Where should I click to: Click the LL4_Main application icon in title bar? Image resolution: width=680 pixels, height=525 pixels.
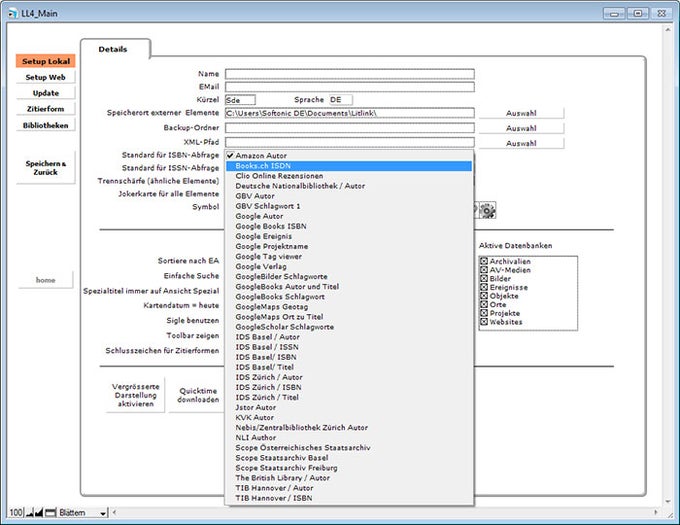pyautogui.click(x=13, y=13)
